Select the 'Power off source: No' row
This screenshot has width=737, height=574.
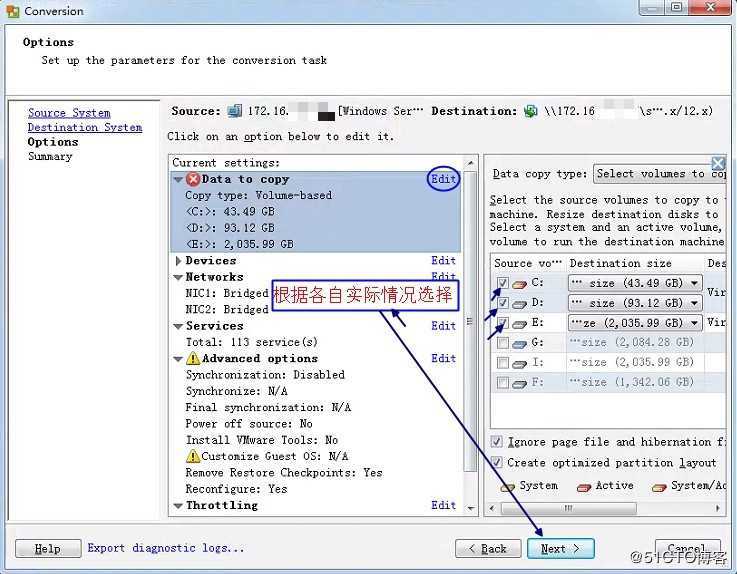[249, 424]
